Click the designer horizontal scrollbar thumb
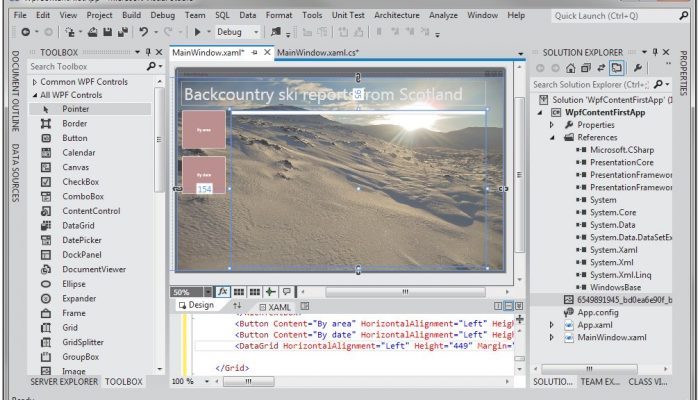This screenshot has height=400, width=700. tap(405, 292)
